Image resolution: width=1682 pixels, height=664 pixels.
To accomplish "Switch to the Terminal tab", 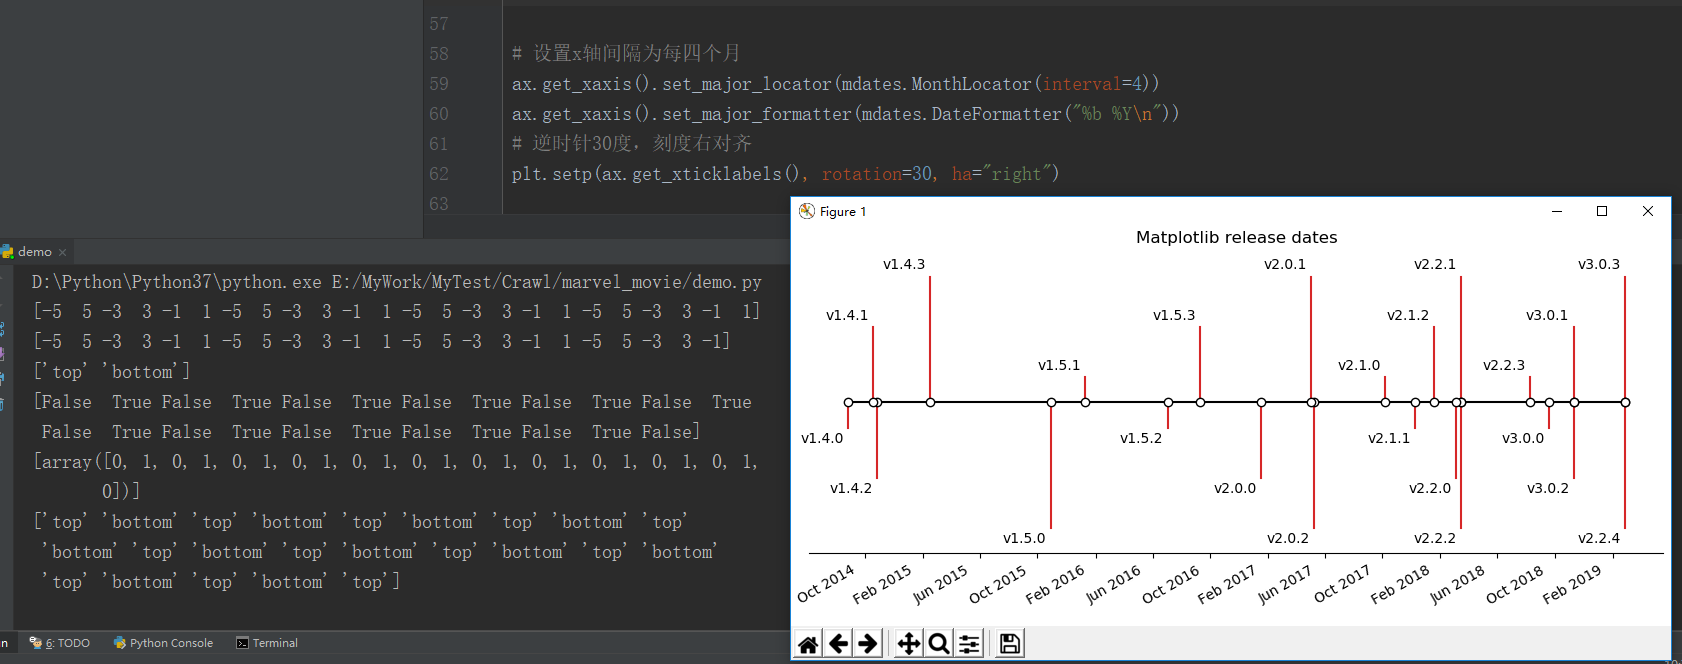I will coord(267,643).
